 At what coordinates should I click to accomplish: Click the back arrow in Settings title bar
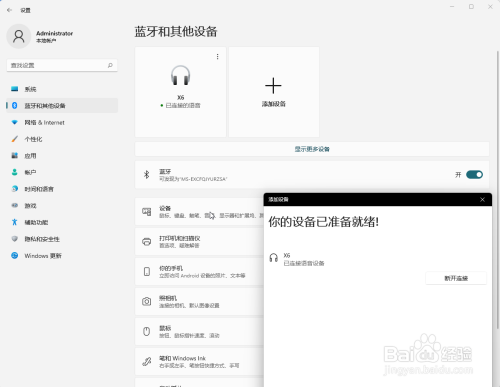pyautogui.click(x=9, y=10)
